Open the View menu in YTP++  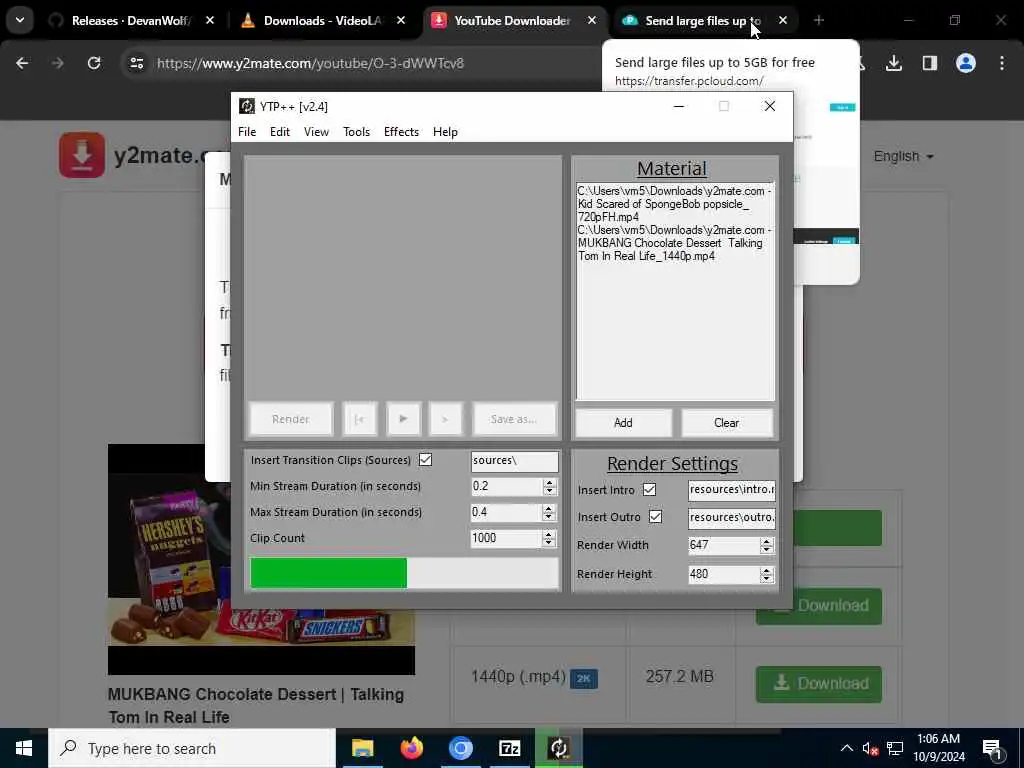(x=316, y=132)
